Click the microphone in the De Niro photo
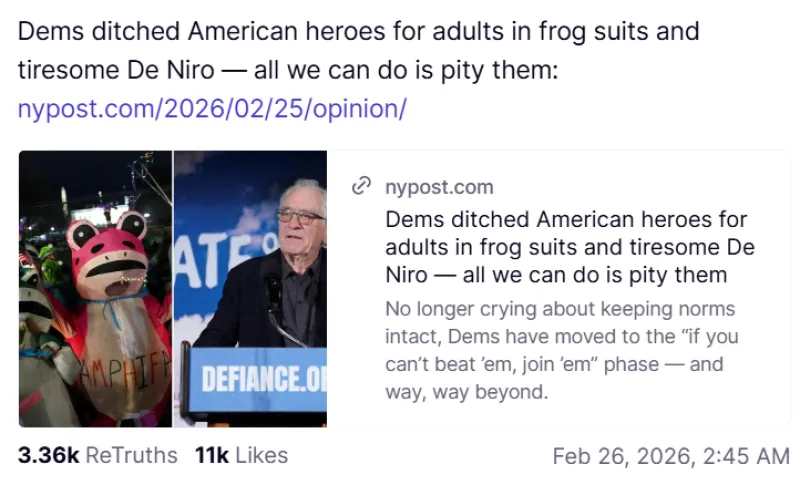 (x=272, y=290)
